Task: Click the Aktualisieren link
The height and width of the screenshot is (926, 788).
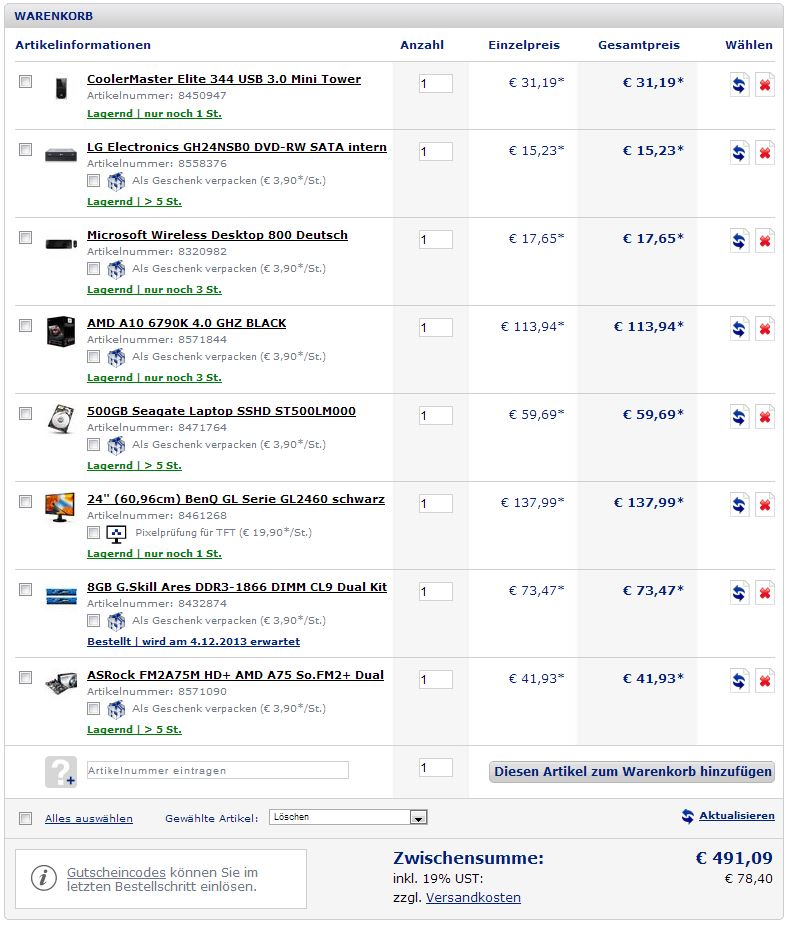Action: coord(737,816)
